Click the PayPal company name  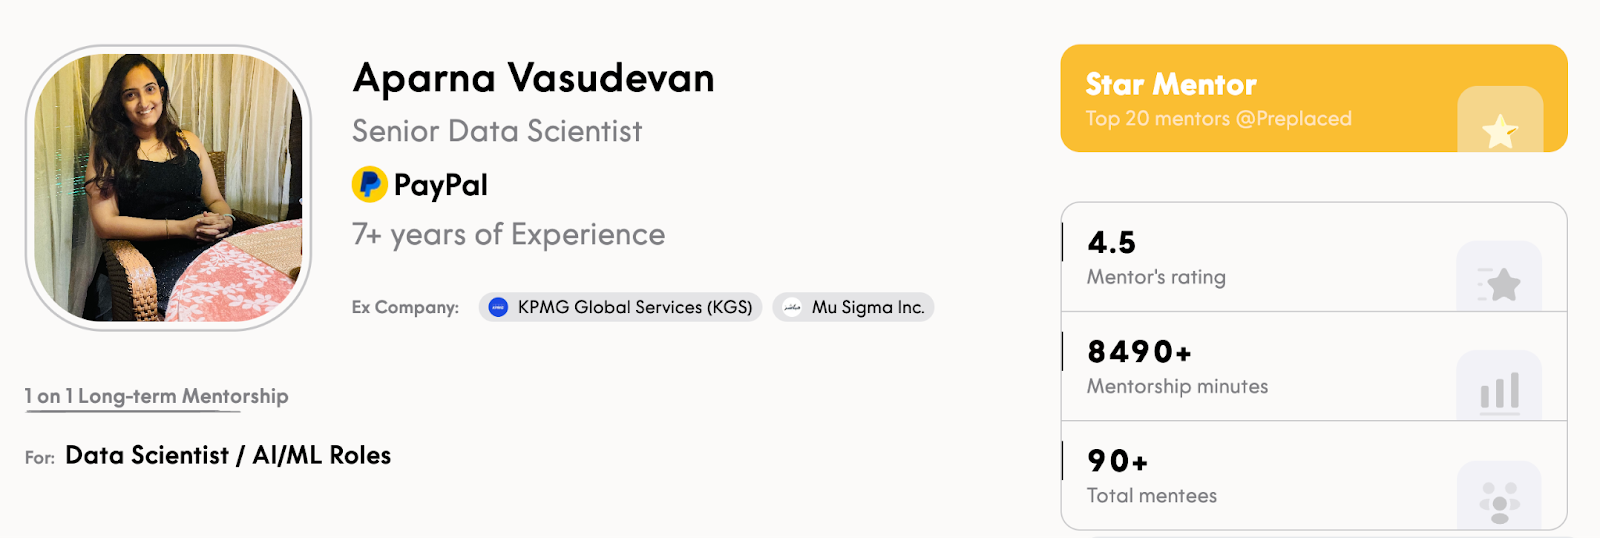point(441,185)
